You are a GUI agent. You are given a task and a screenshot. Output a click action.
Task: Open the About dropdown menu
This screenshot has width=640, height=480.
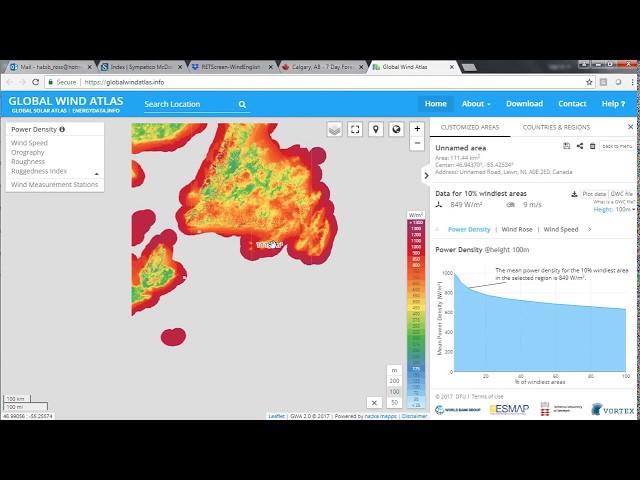[x=476, y=104]
